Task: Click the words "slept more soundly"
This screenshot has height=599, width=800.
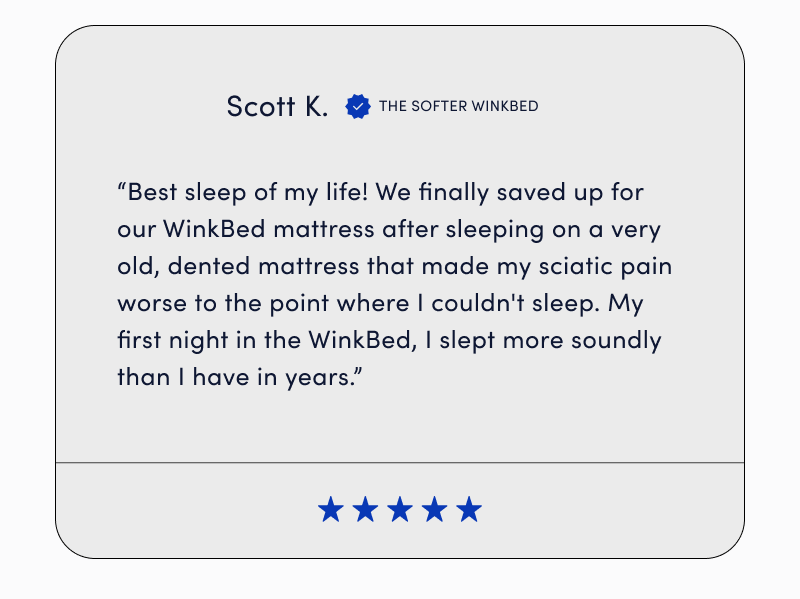Action: pyautogui.click(x=551, y=340)
